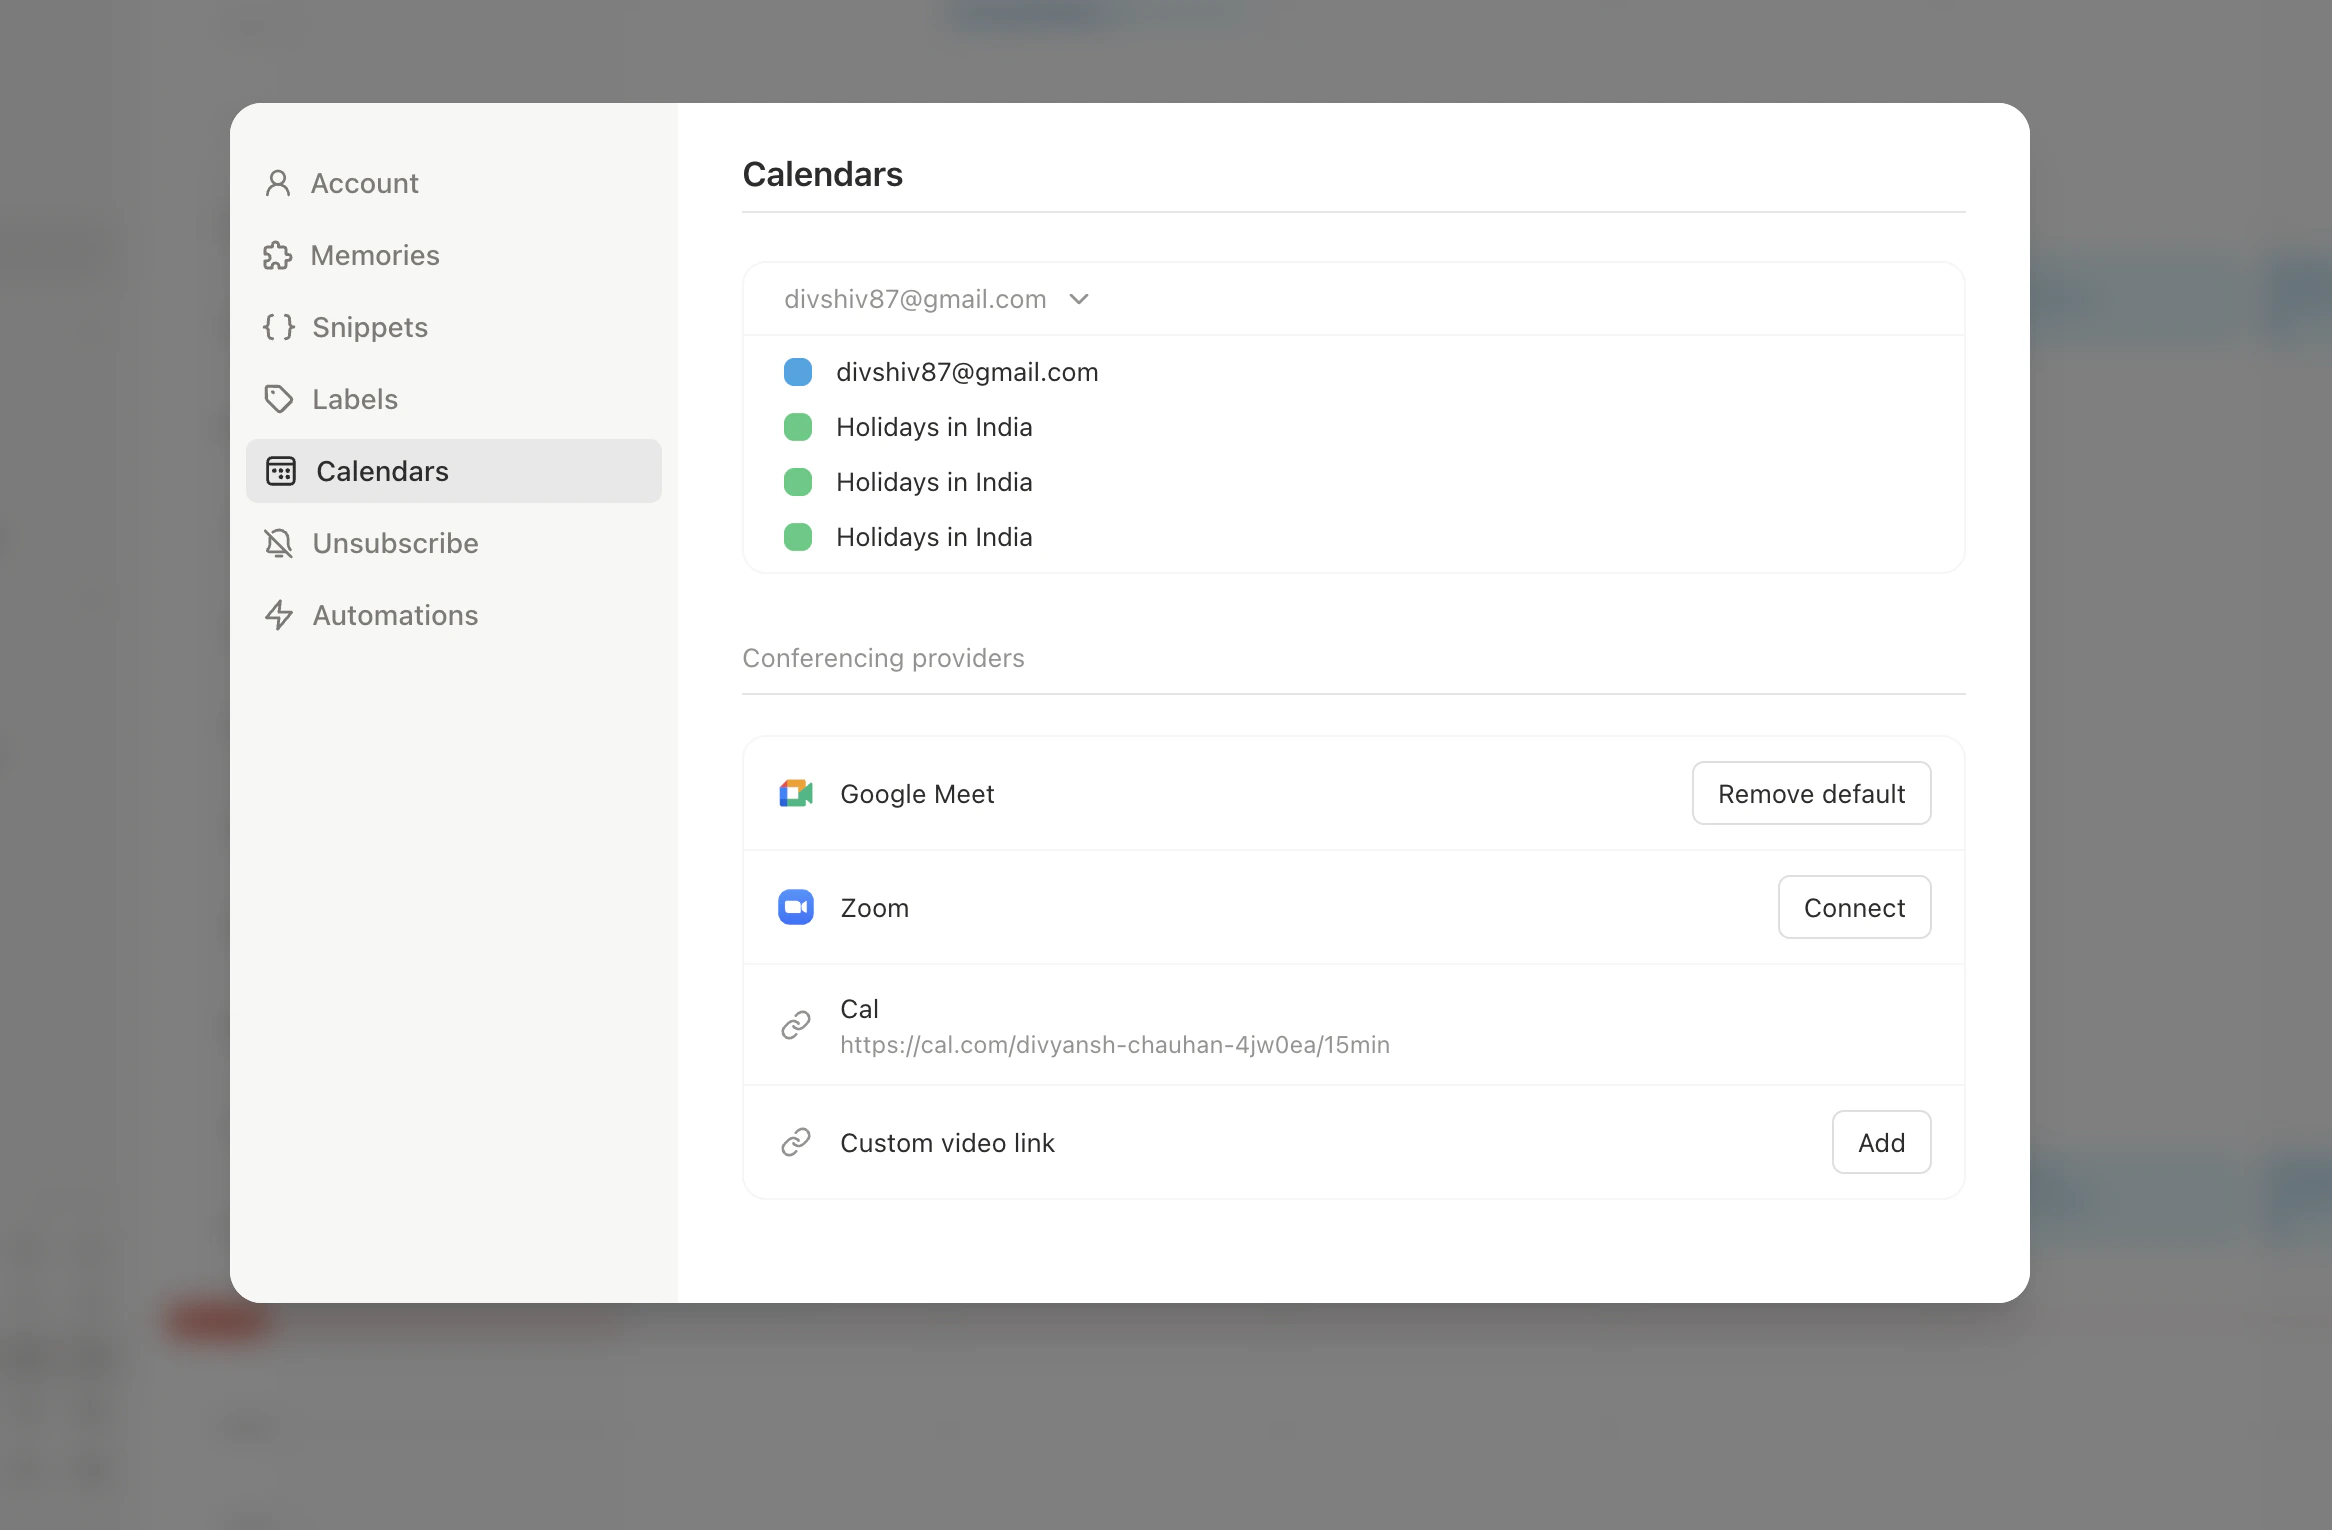Image resolution: width=2332 pixels, height=1530 pixels.
Task: Click the green swatch of last Holidays in India
Action: pyautogui.click(x=798, y=537)
